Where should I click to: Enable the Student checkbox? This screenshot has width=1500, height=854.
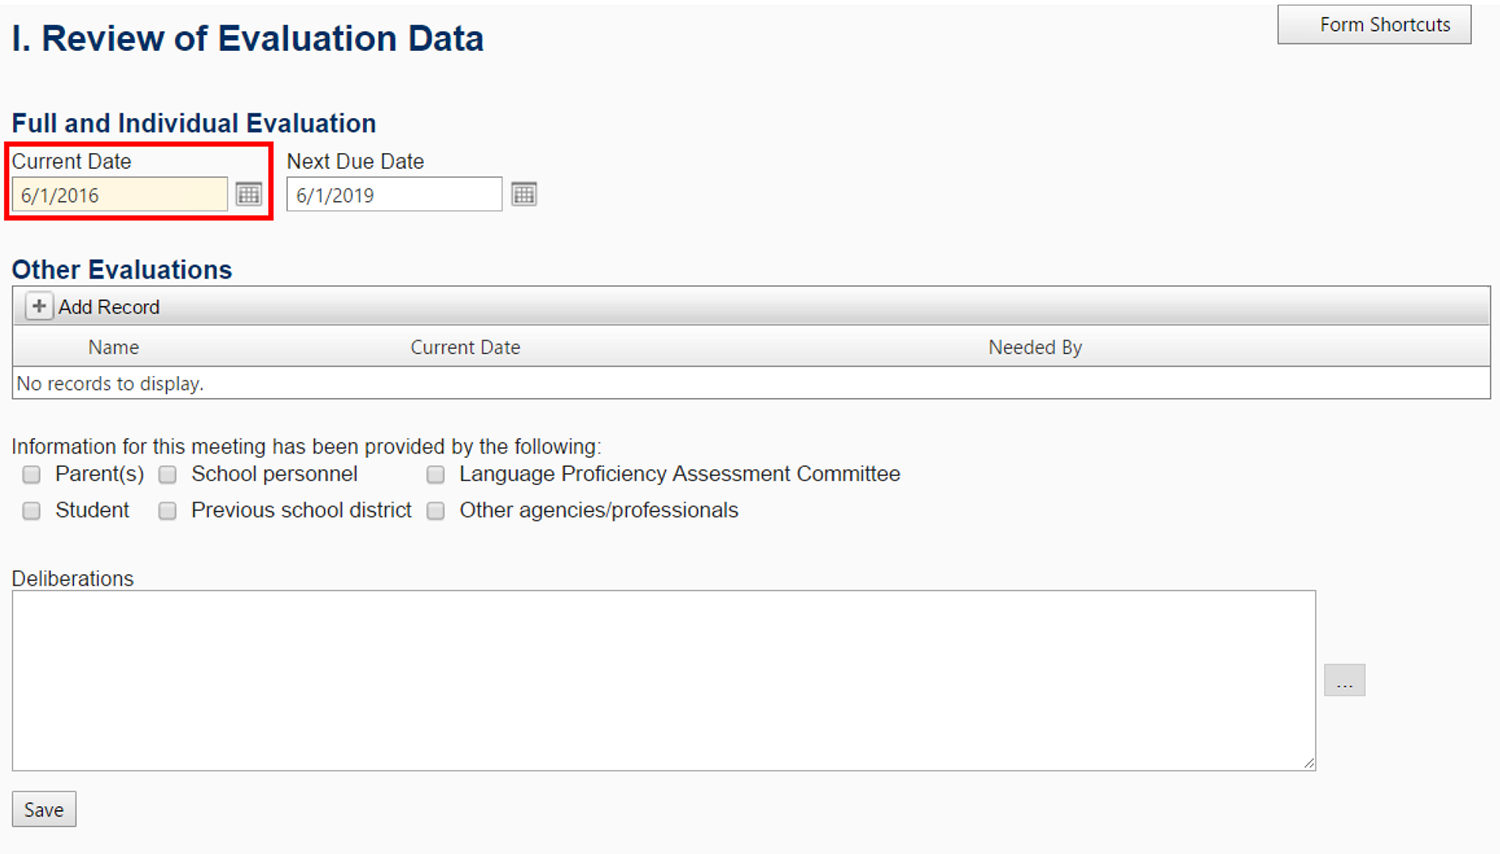[30, 510]
